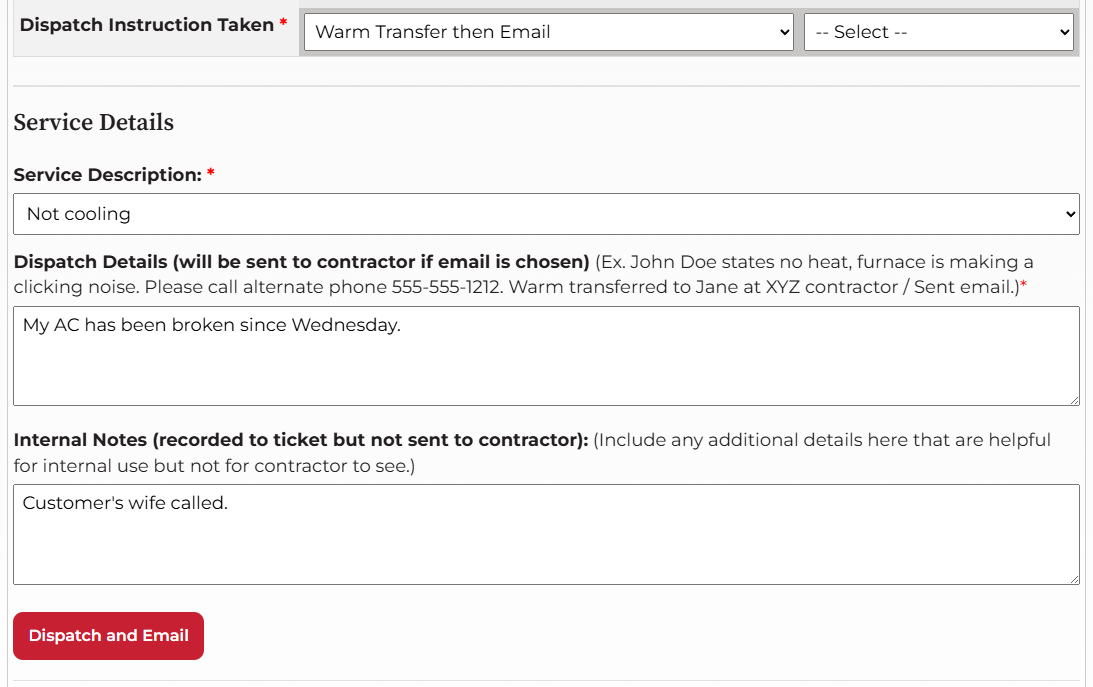Click the "Service Details" heading

pyautogui.click(x=94, y=123)
